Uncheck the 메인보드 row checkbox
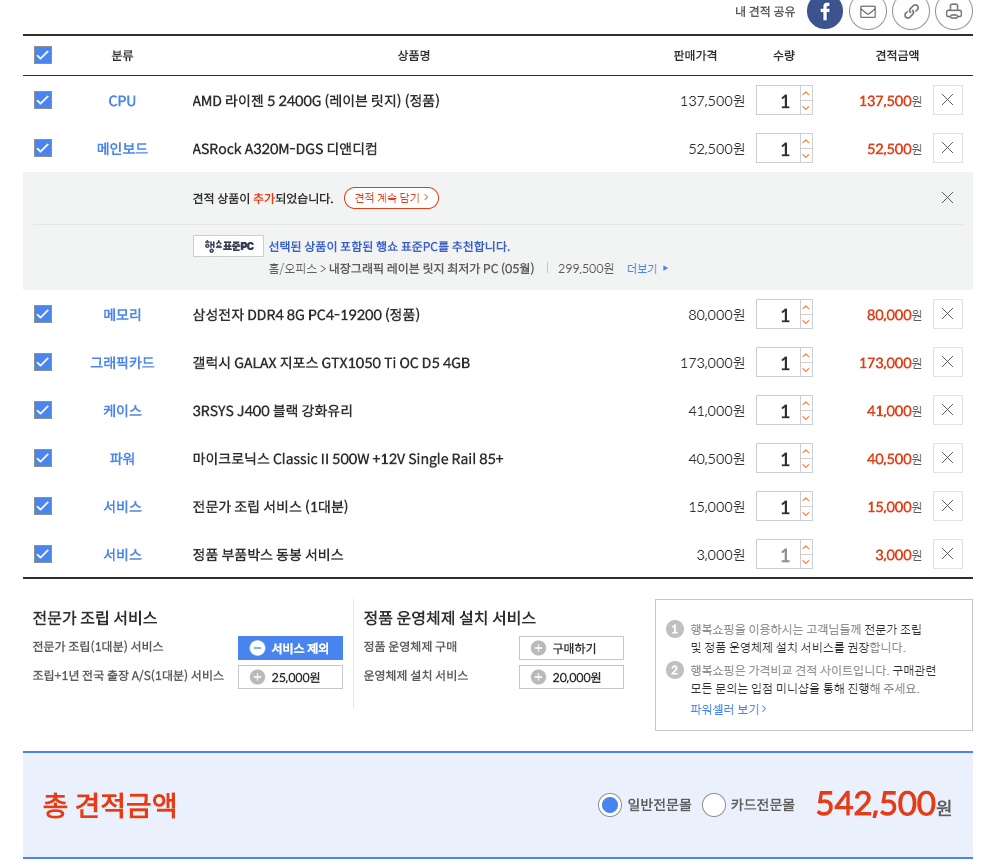985x865 pixels. click(43, 148)
